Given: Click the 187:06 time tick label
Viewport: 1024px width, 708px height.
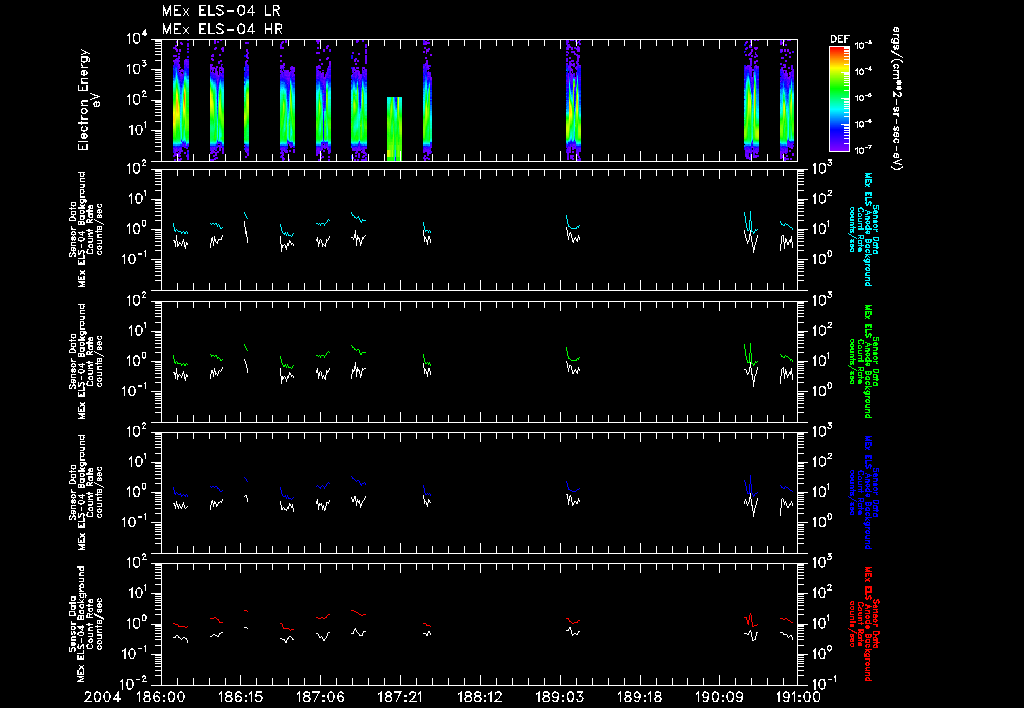Looking at the screenshot, I should pyautogui.click(x=320, y=698).
